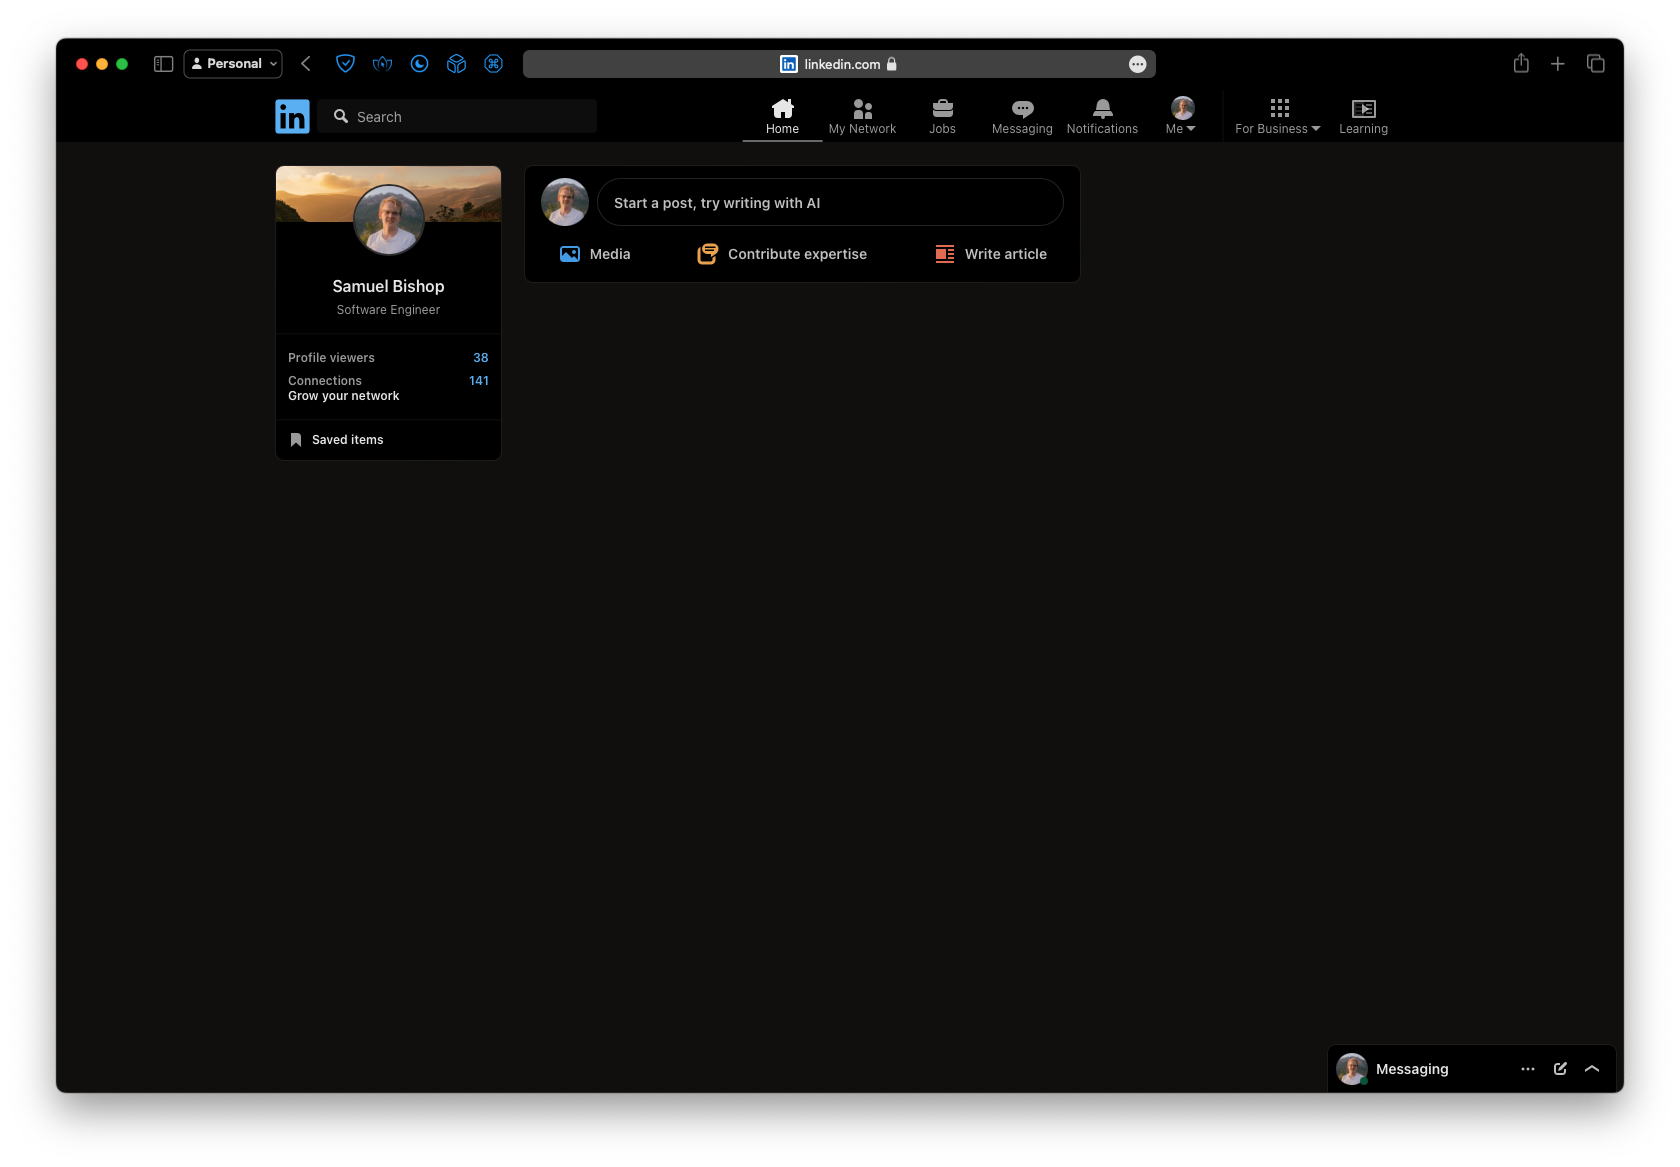The image size is (1680, 1167).
Task: Toggle the browser sidebar panel
Action: [164, 64]
